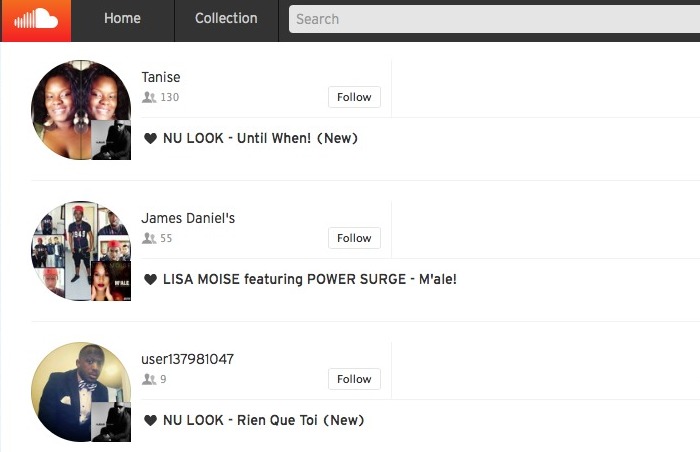Click the SoundCloud logo icon

pos(36,18)
